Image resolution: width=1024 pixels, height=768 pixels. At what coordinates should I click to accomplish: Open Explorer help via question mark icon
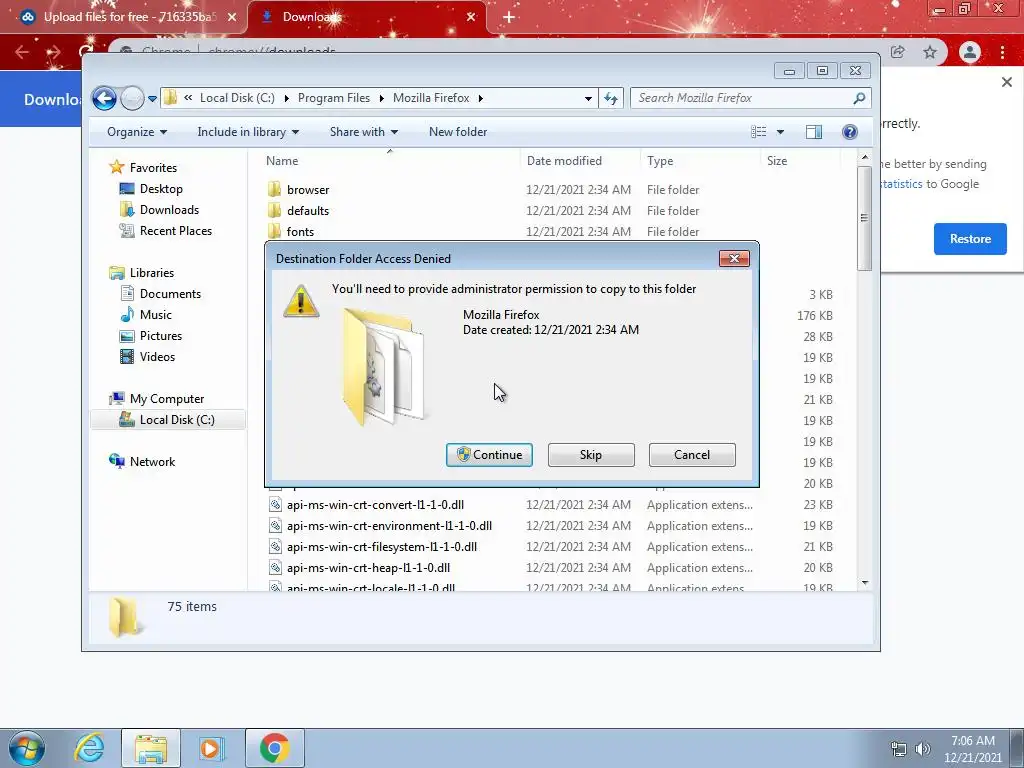(850, 132)
